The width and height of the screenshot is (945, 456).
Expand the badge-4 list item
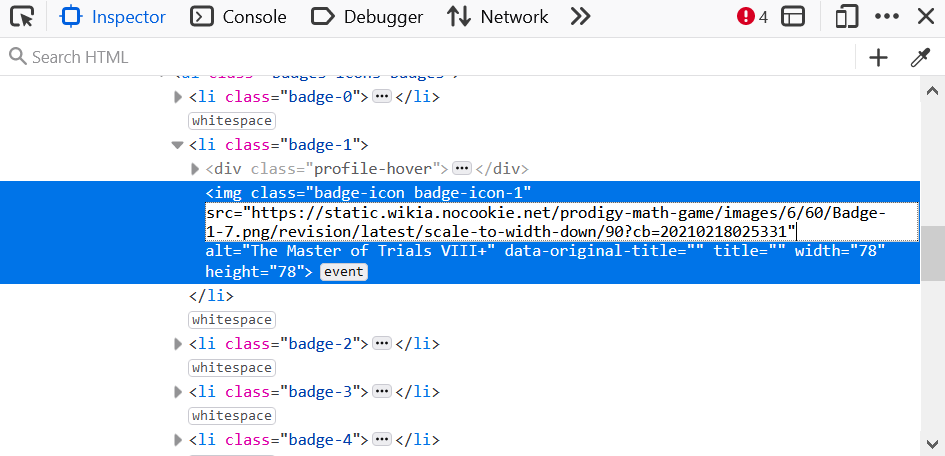178,440
